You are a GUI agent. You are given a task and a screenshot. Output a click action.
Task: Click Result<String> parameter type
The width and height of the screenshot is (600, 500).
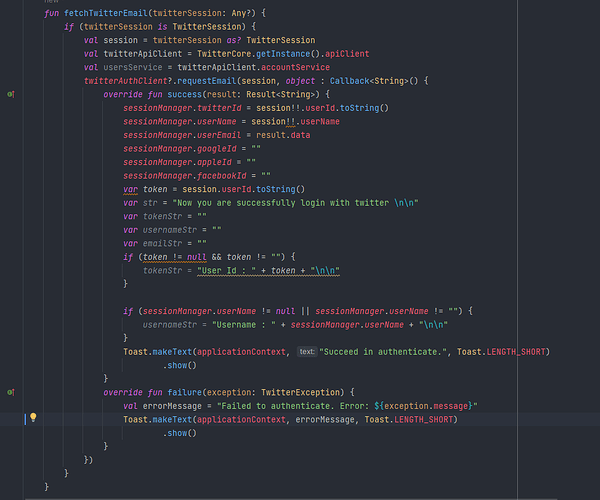point(280,94)
